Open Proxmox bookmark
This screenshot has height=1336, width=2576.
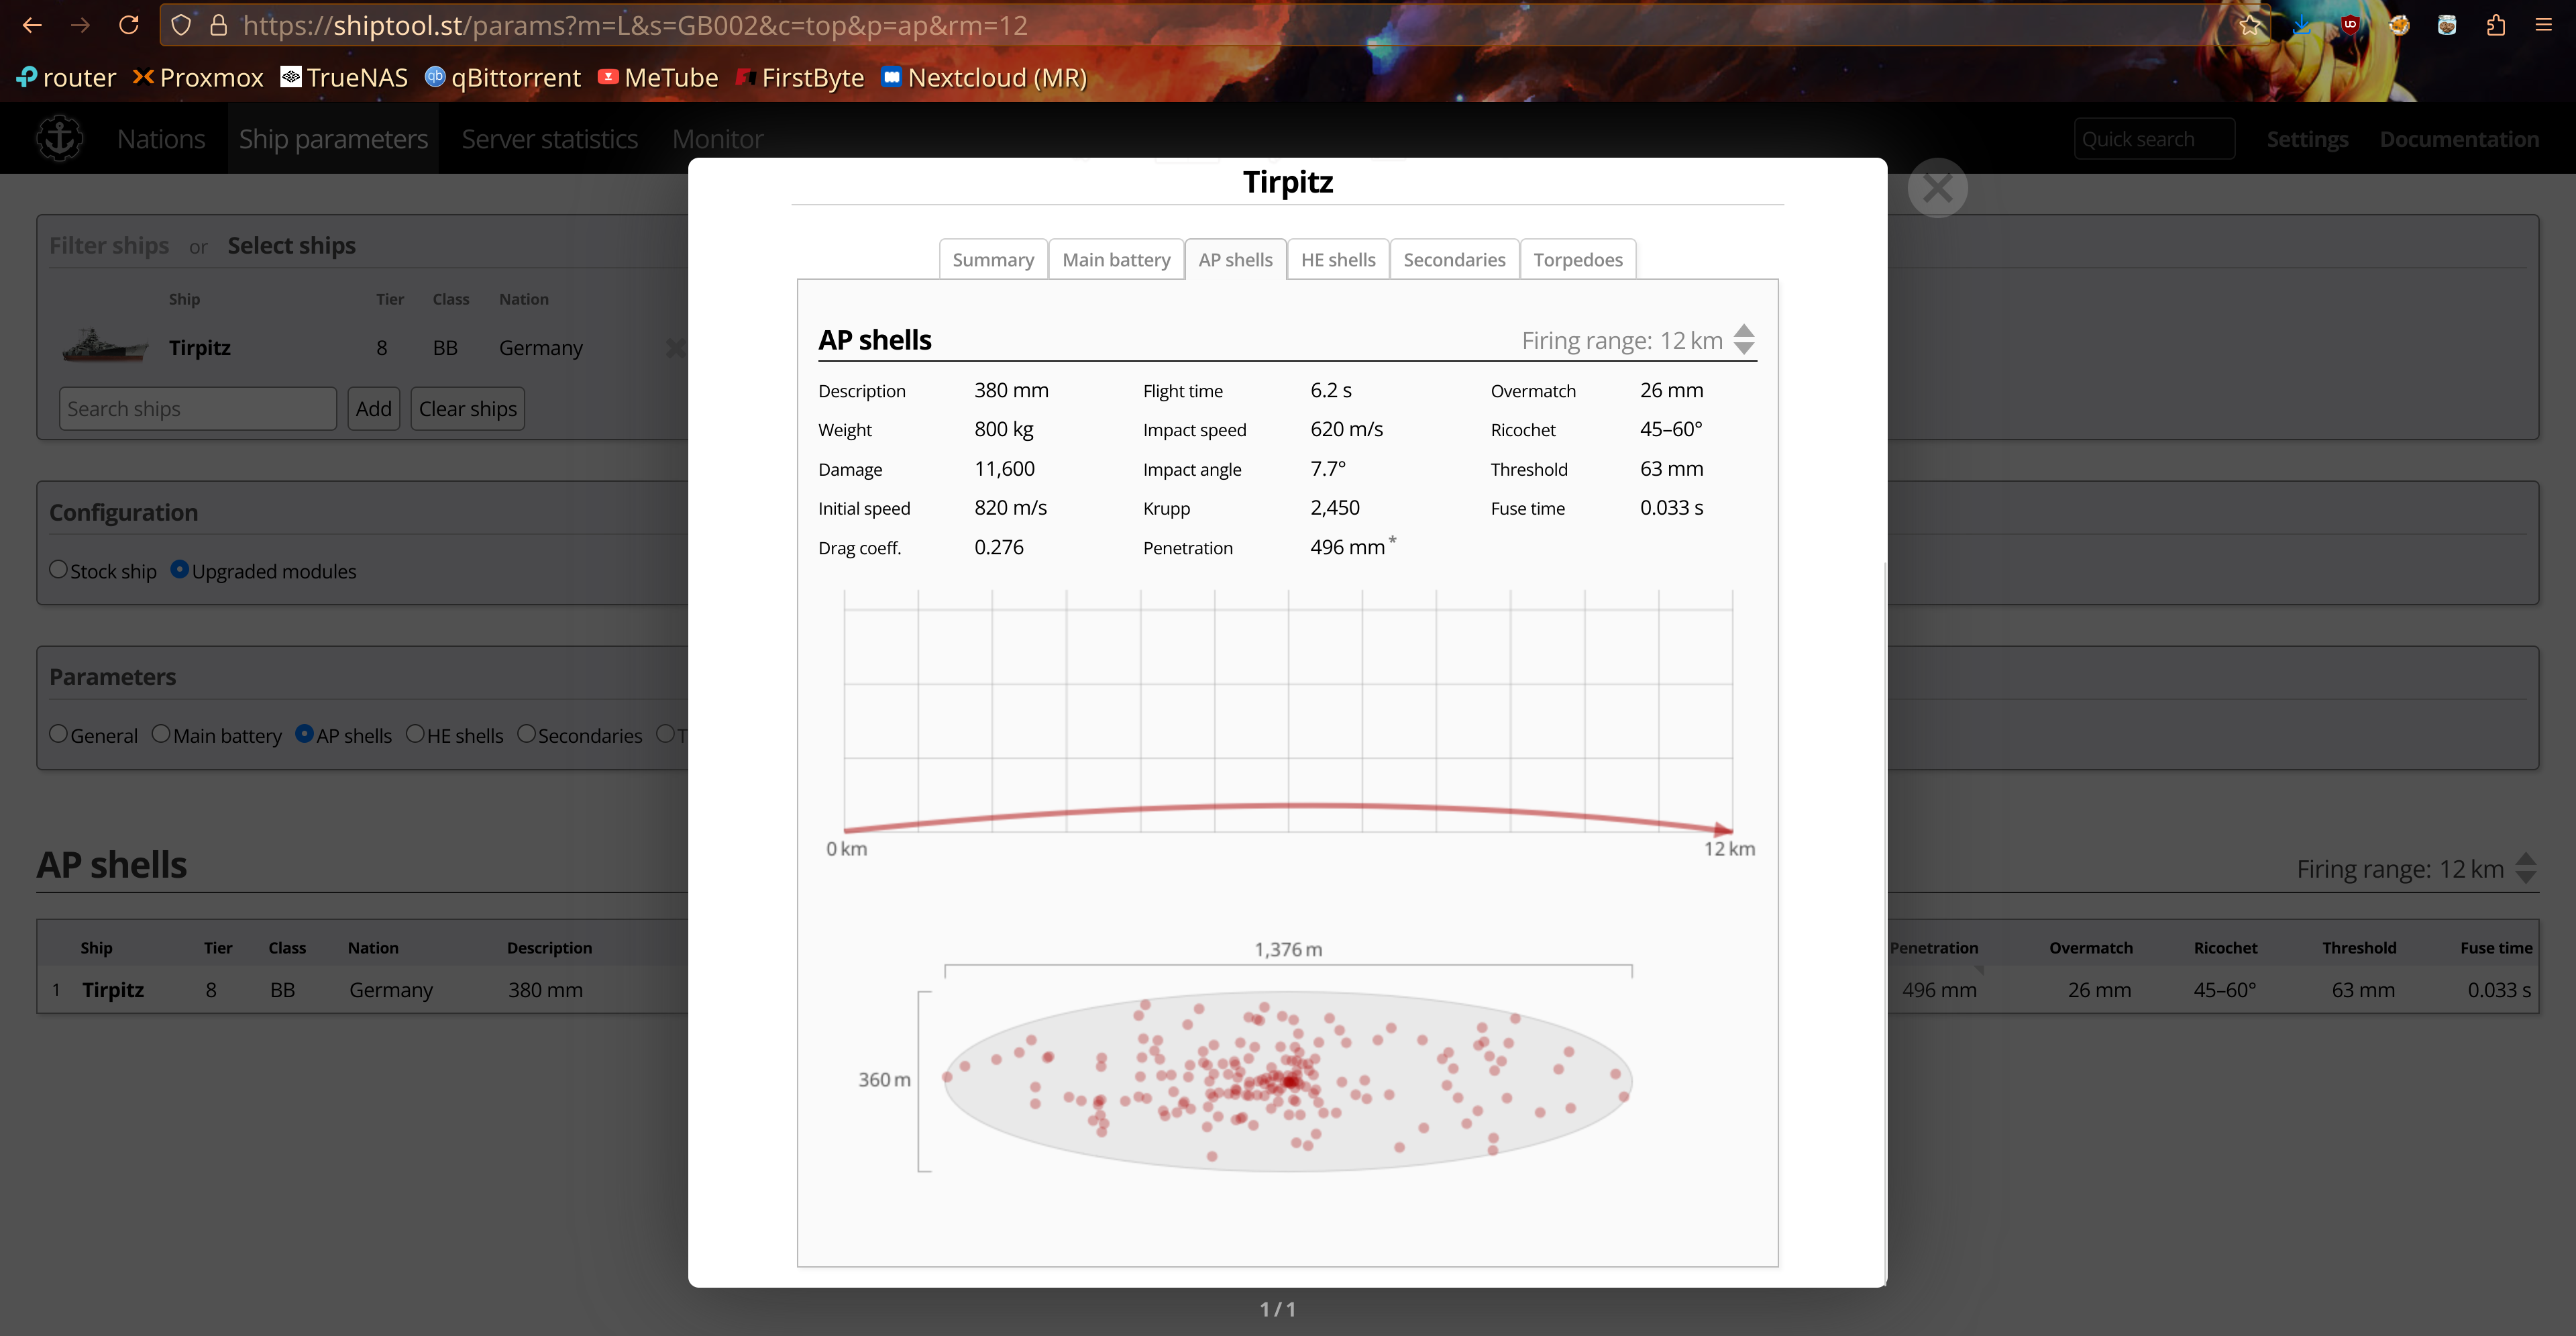coord(198,78)
